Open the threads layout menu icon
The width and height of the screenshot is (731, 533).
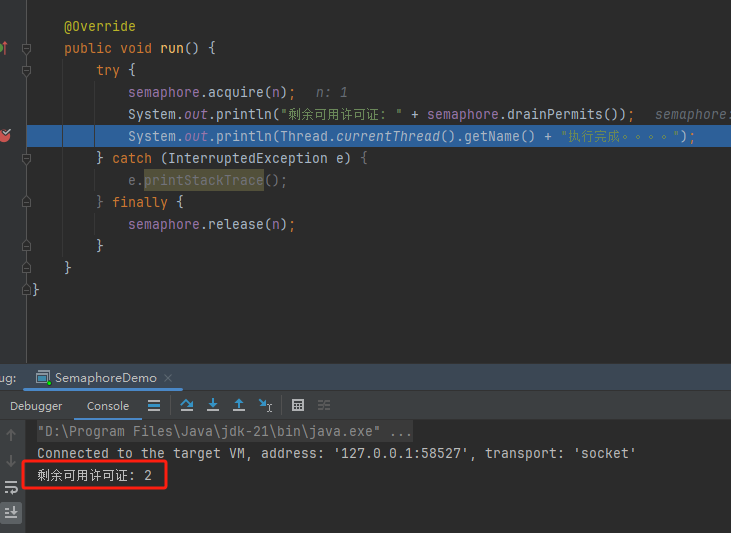click(x=154, y=405)
